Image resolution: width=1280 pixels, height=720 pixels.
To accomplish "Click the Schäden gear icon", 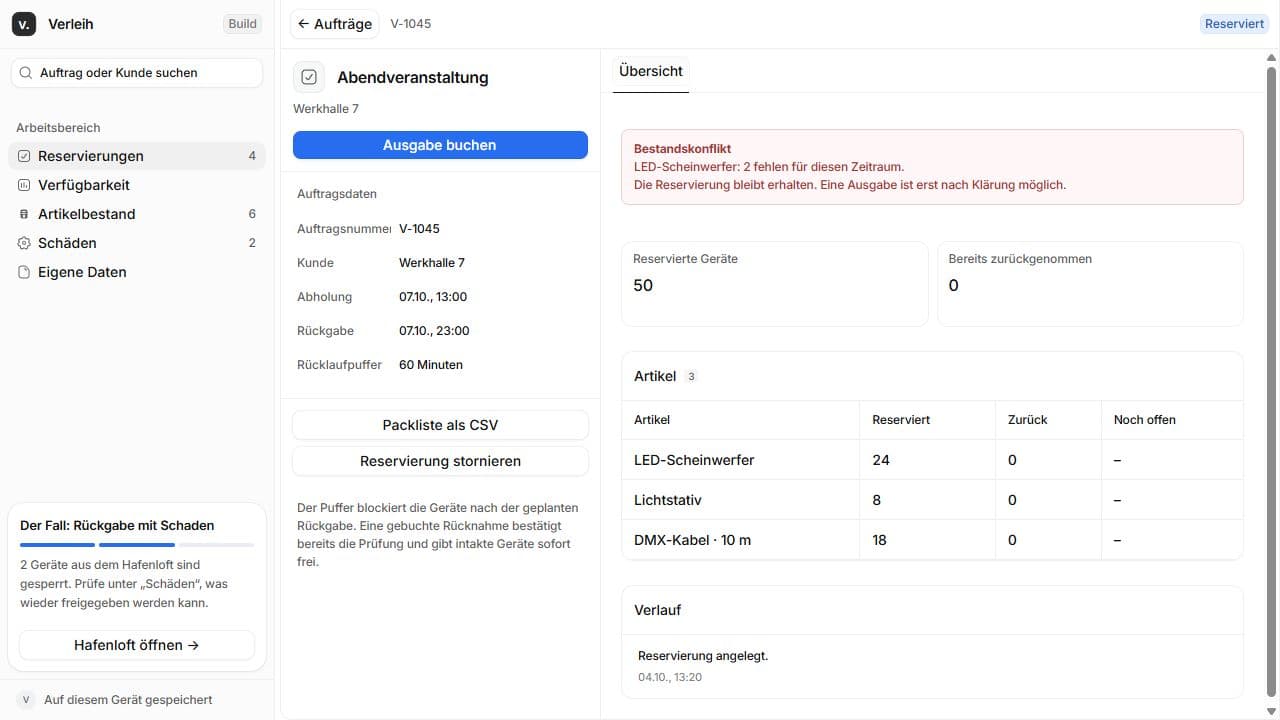I will pos(24,243).
